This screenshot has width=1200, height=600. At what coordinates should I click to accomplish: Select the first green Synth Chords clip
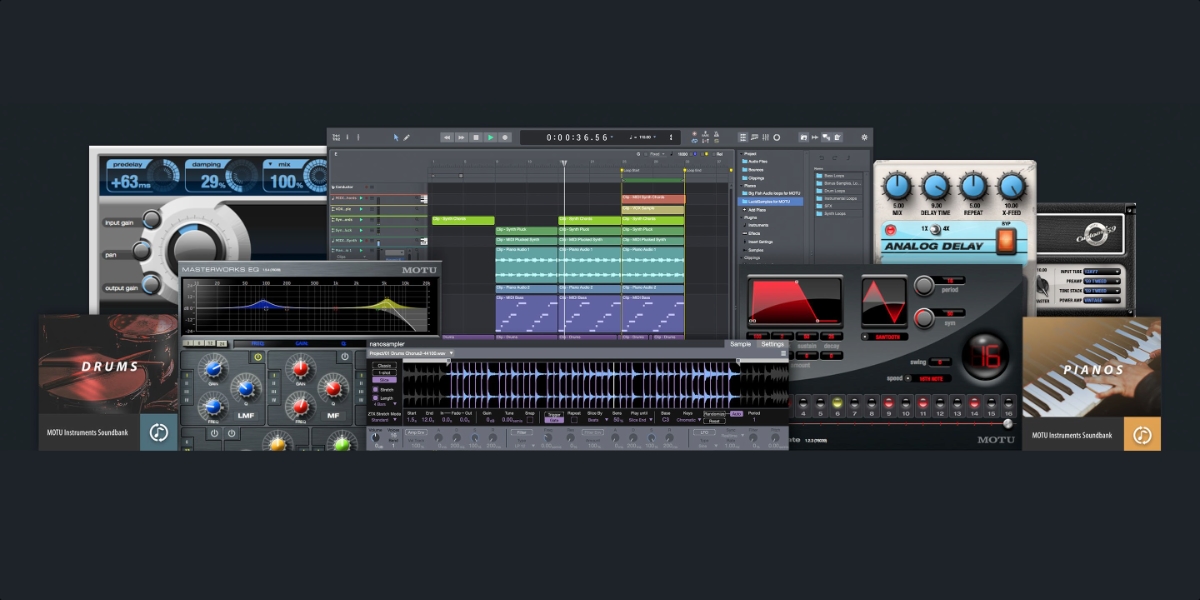click(463, 220)
